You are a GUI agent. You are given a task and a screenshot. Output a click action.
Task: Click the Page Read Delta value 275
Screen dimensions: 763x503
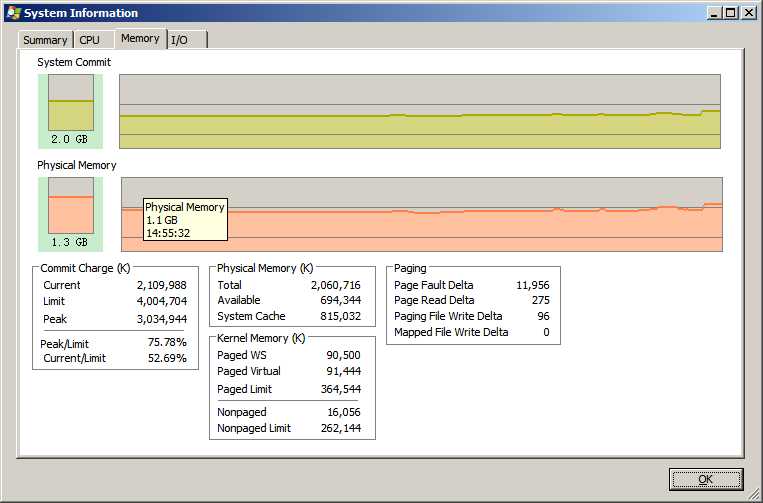541,300
